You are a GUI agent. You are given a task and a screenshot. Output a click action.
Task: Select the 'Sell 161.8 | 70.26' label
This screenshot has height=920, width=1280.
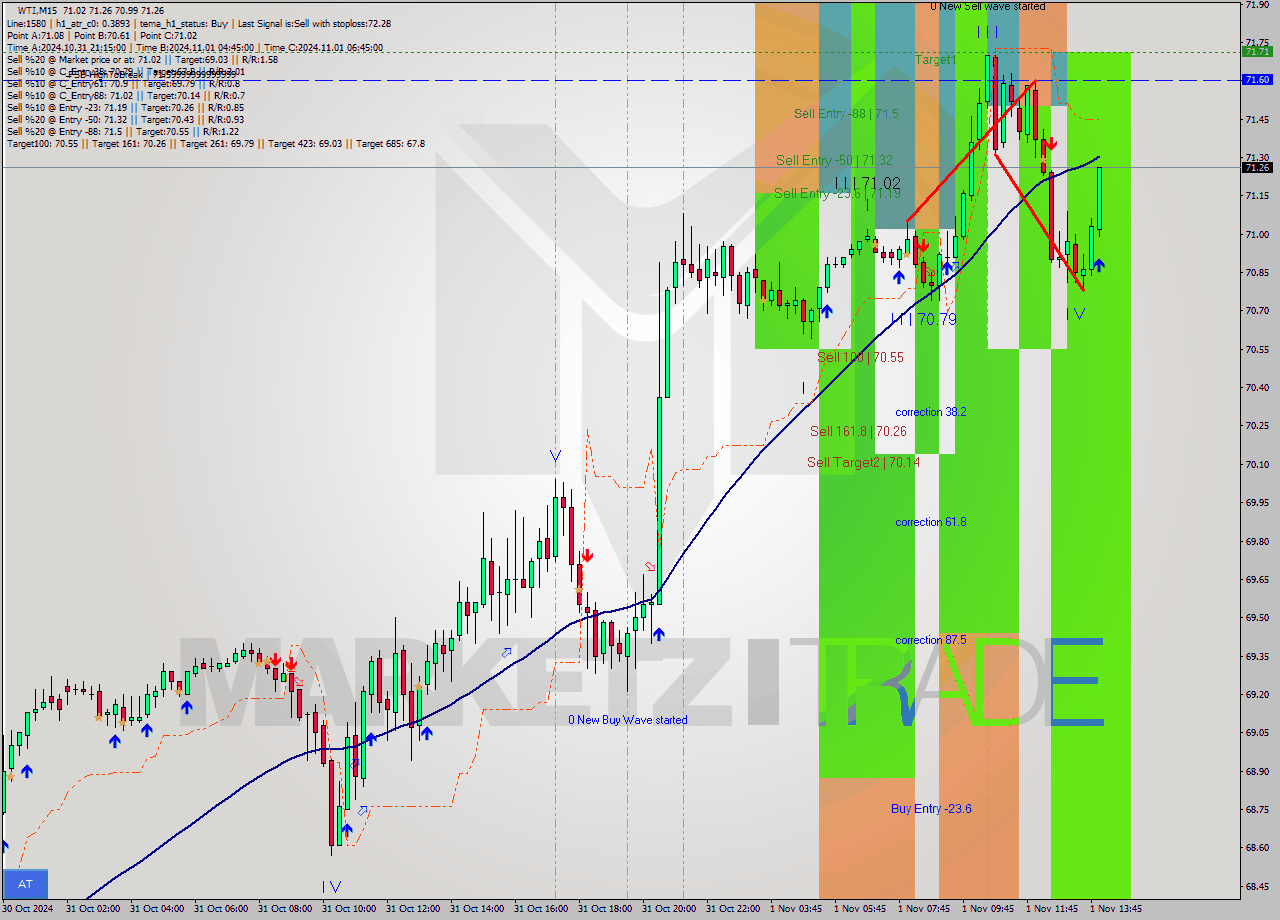[858, 431]
